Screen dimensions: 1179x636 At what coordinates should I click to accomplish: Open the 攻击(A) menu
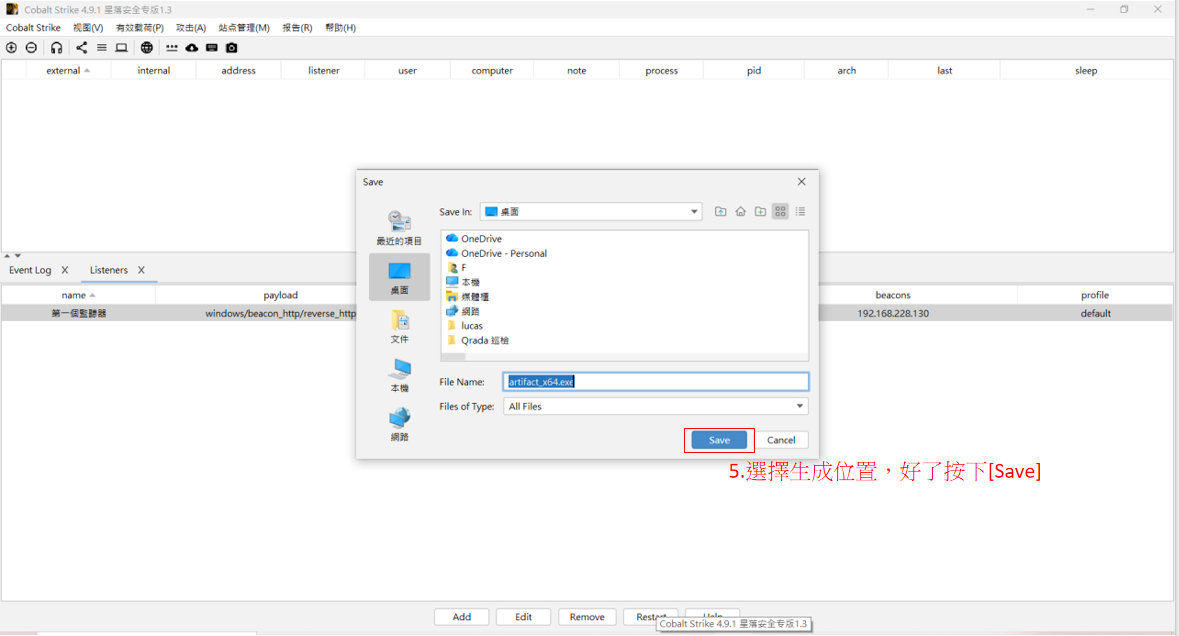pos(191,28)
